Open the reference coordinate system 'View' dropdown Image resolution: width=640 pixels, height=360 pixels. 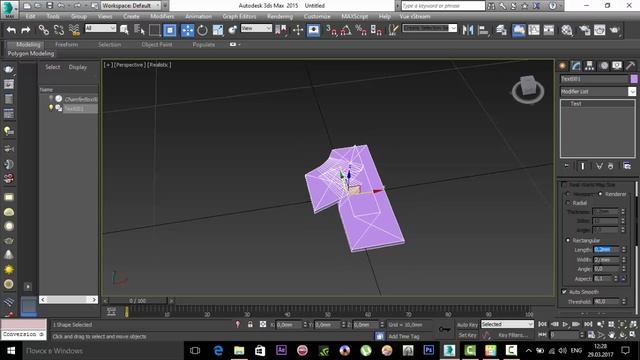click(x=256, y=28)
